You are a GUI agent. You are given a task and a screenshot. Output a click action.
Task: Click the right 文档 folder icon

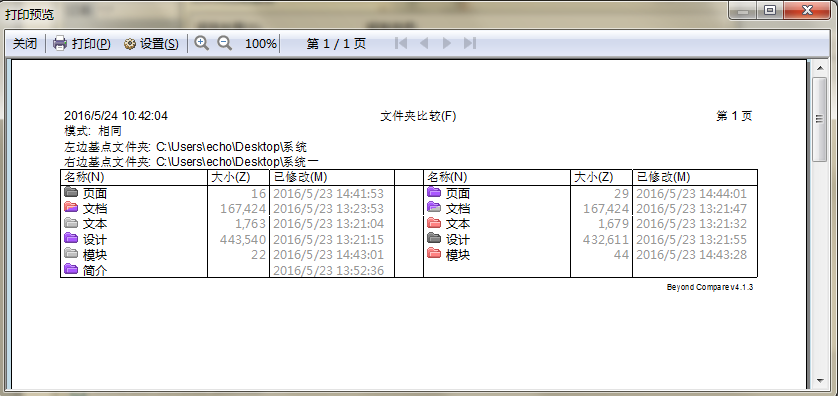click(x=434, y=207)
